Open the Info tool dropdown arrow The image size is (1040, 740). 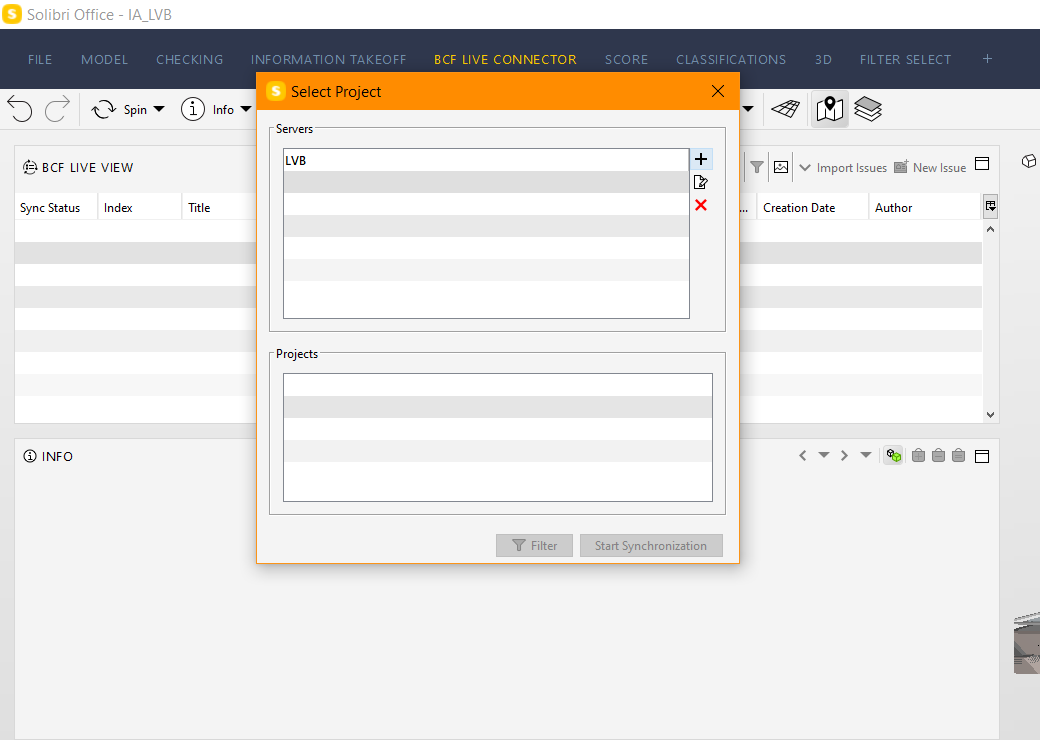pos(245,109)
